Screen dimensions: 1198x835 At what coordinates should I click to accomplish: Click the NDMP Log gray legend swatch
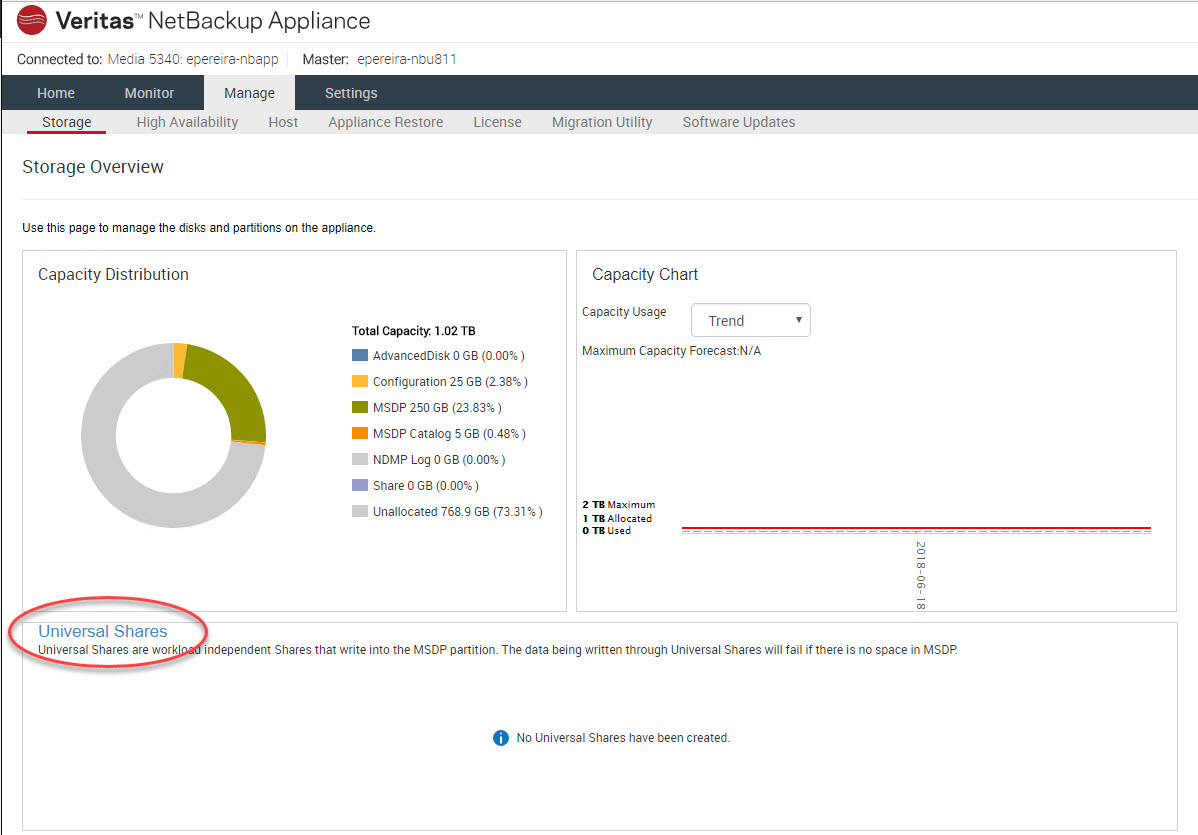pos(360,459)
